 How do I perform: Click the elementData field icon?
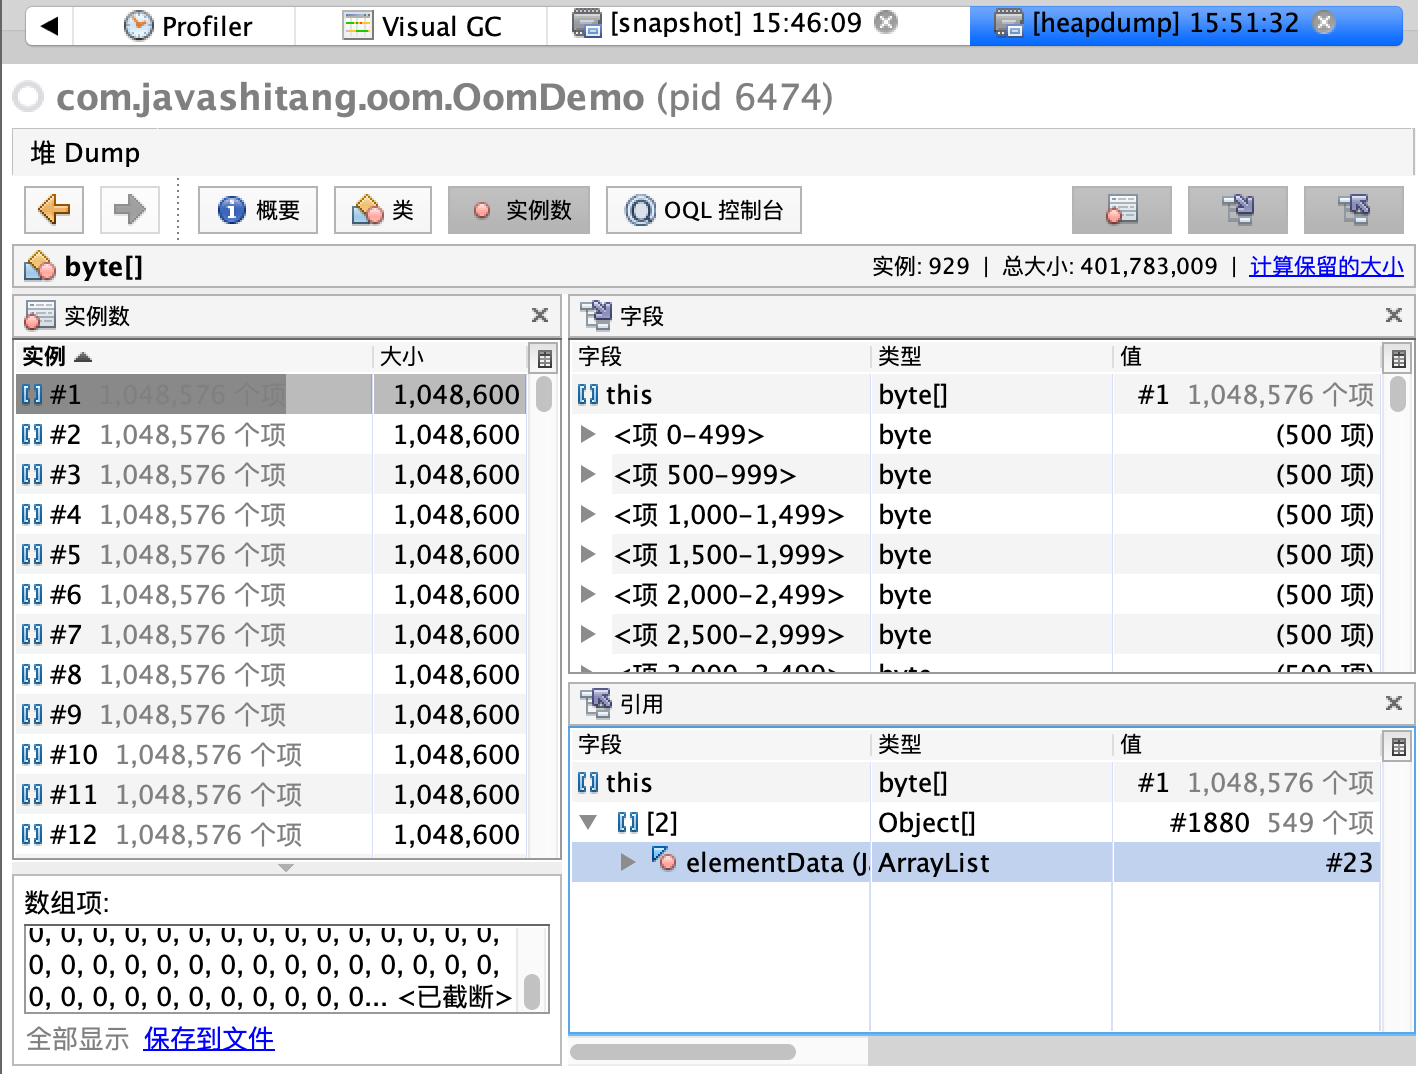click(x=664, y=859)
